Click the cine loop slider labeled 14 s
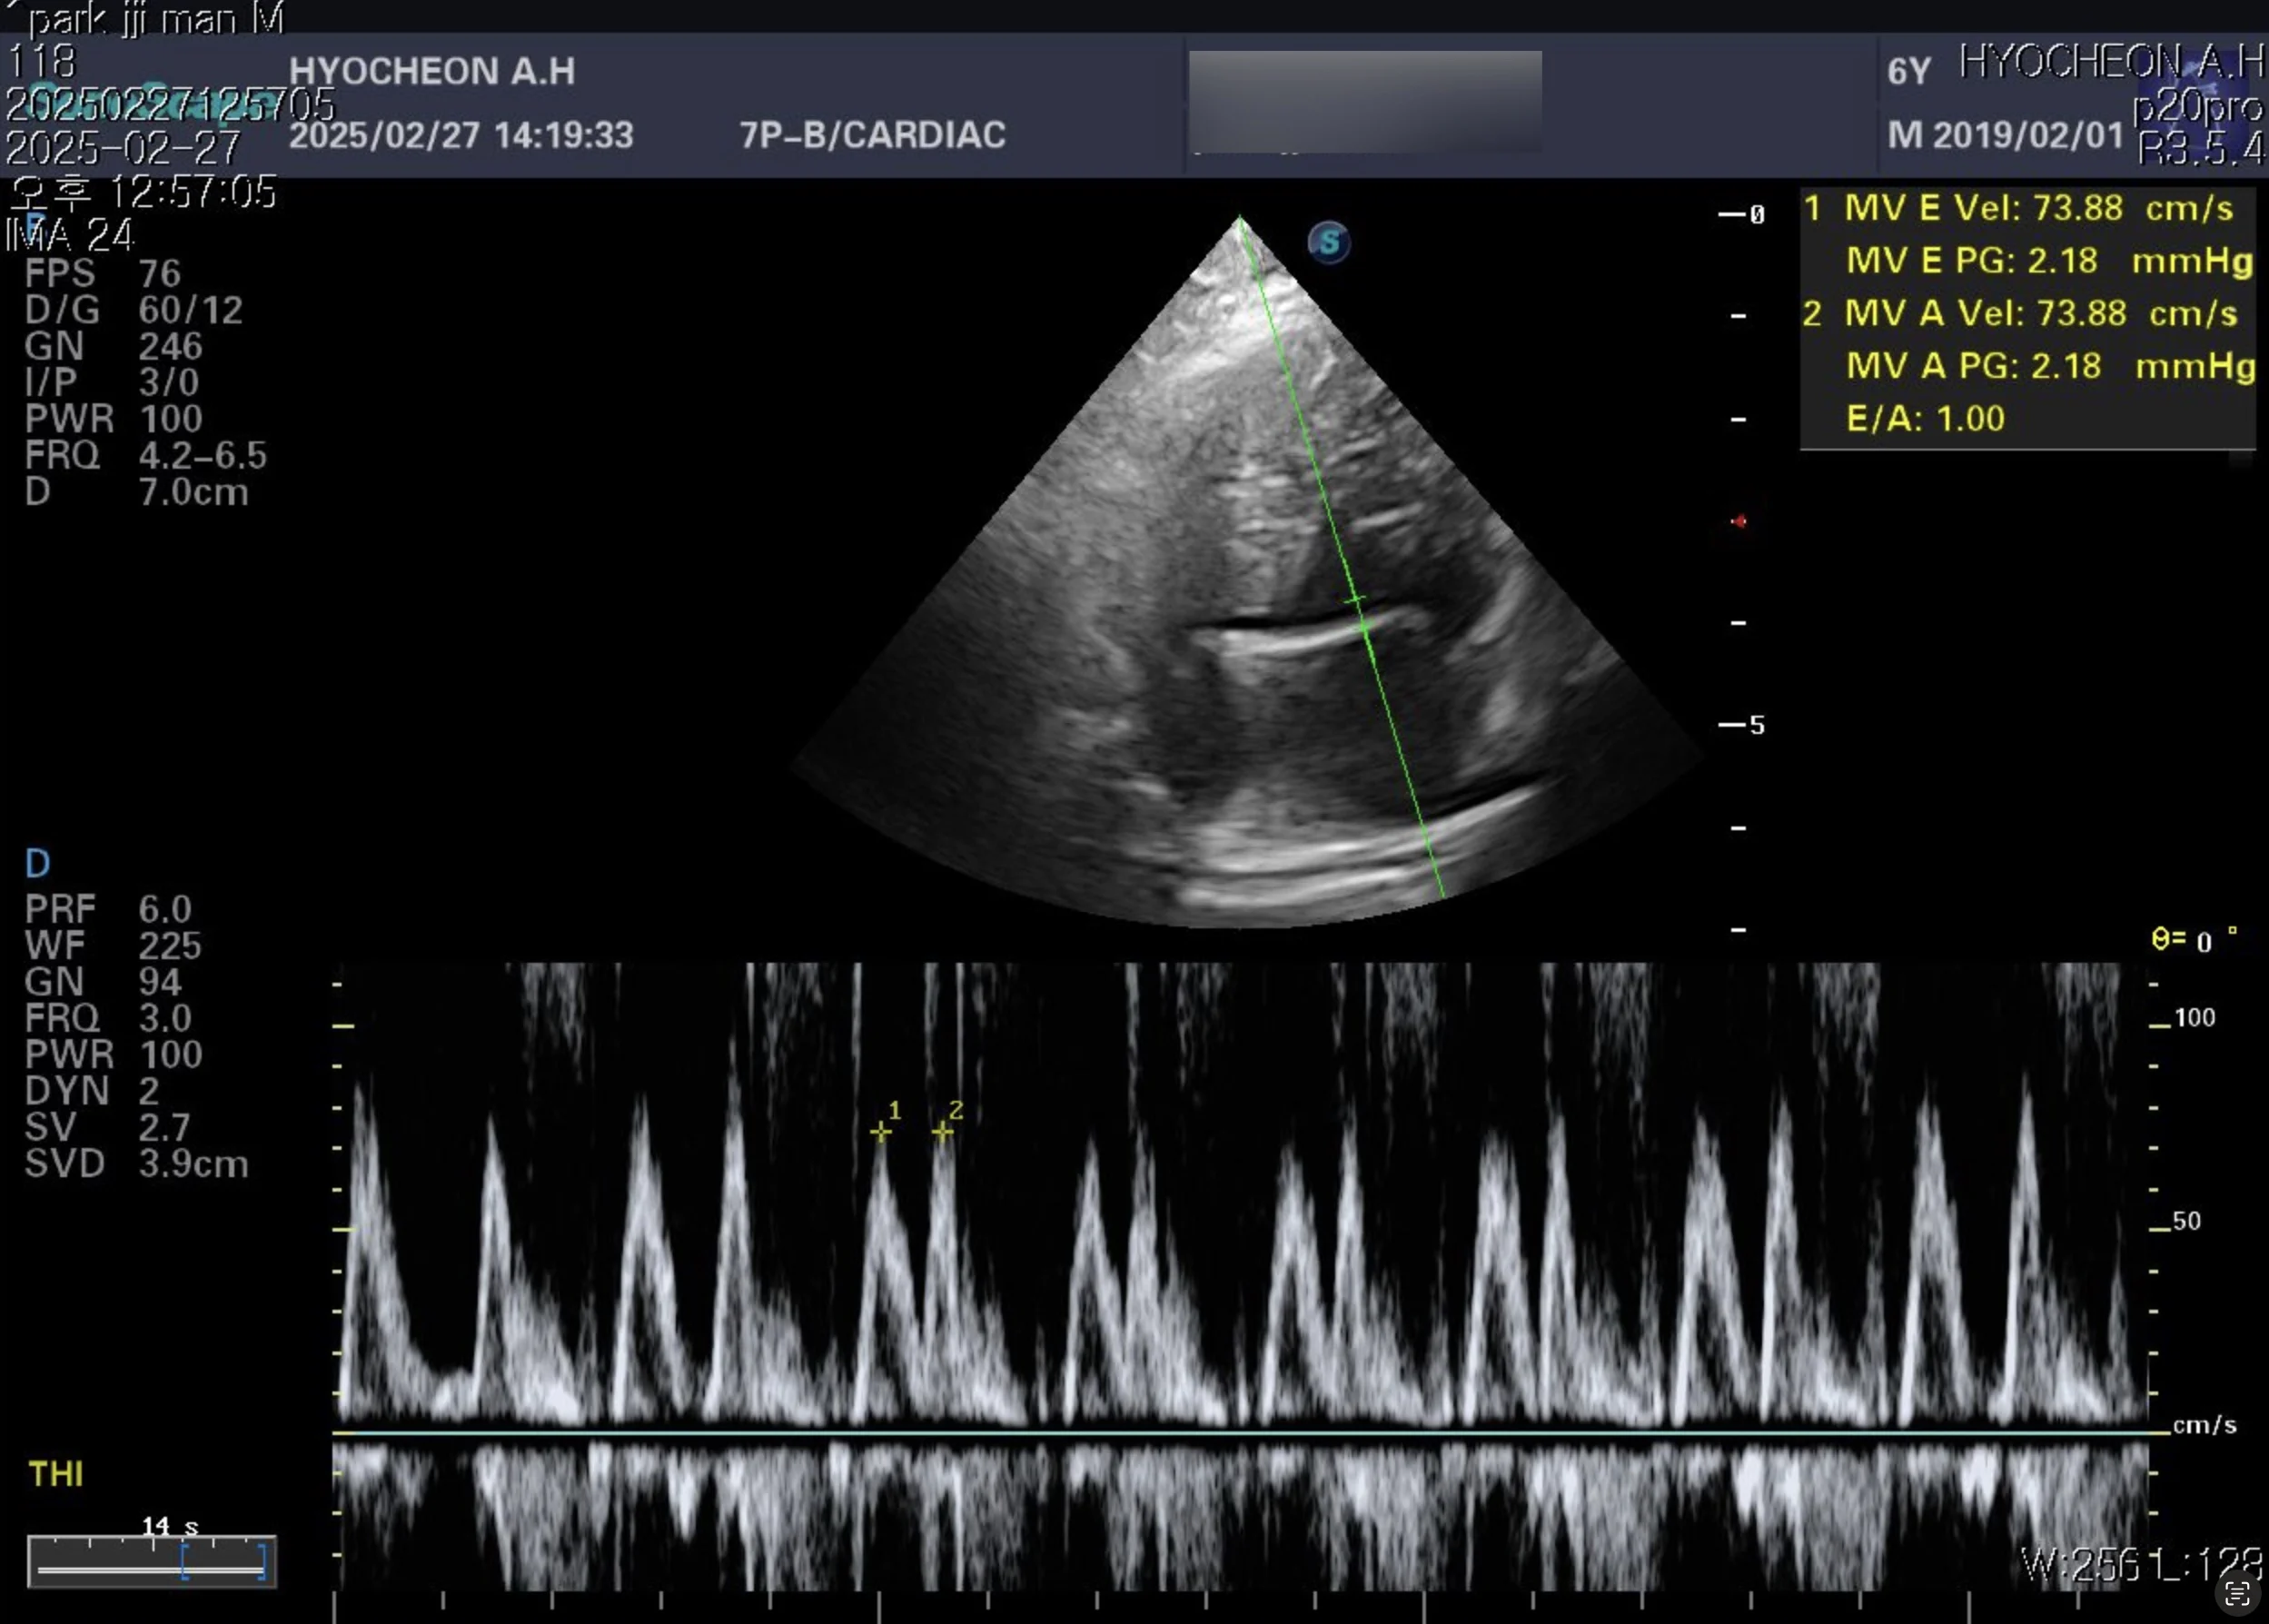2269x1624 pixels. pos(152,1561)
